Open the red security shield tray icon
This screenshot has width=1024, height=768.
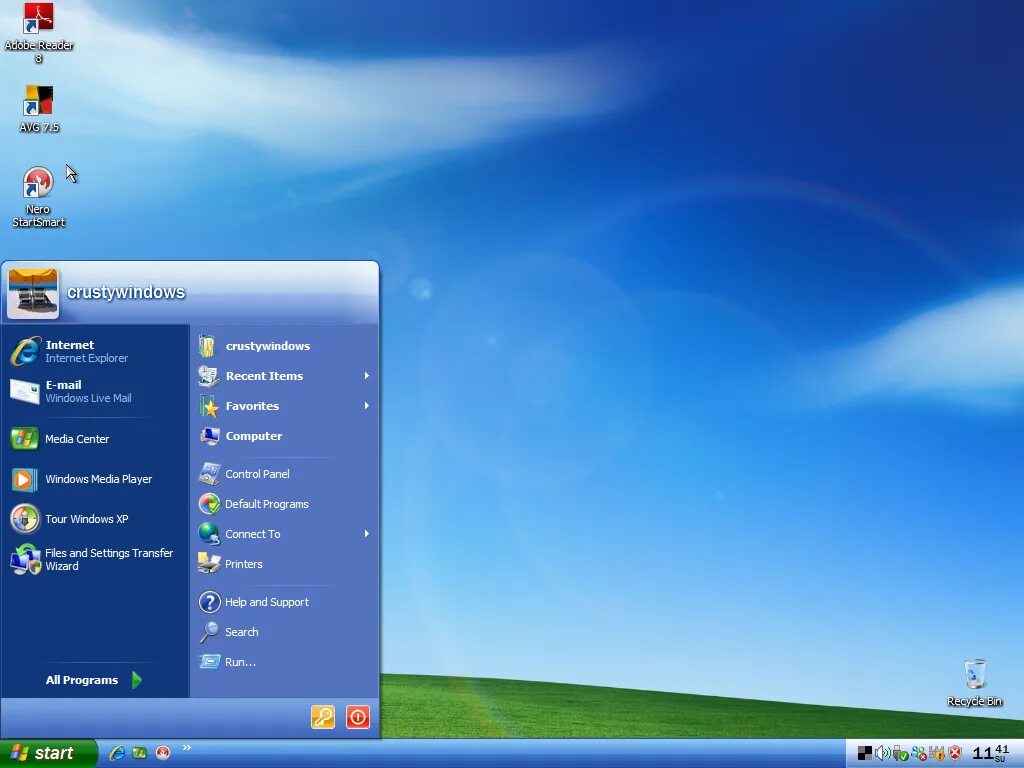click(955, 754)
